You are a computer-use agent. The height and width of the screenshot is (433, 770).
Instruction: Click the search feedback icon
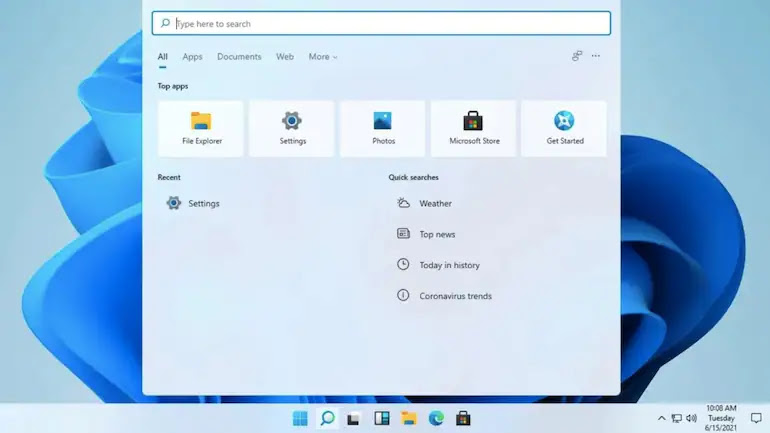577,56
